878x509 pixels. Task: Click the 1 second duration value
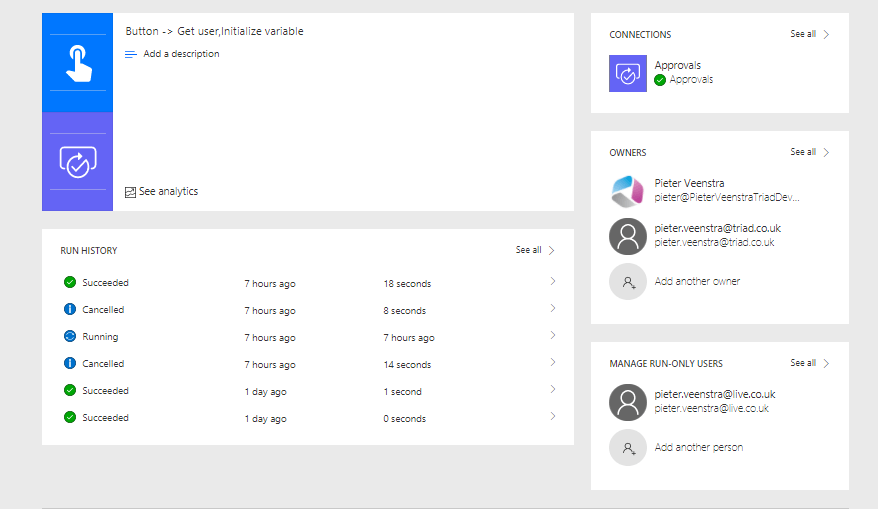[402, 392]
